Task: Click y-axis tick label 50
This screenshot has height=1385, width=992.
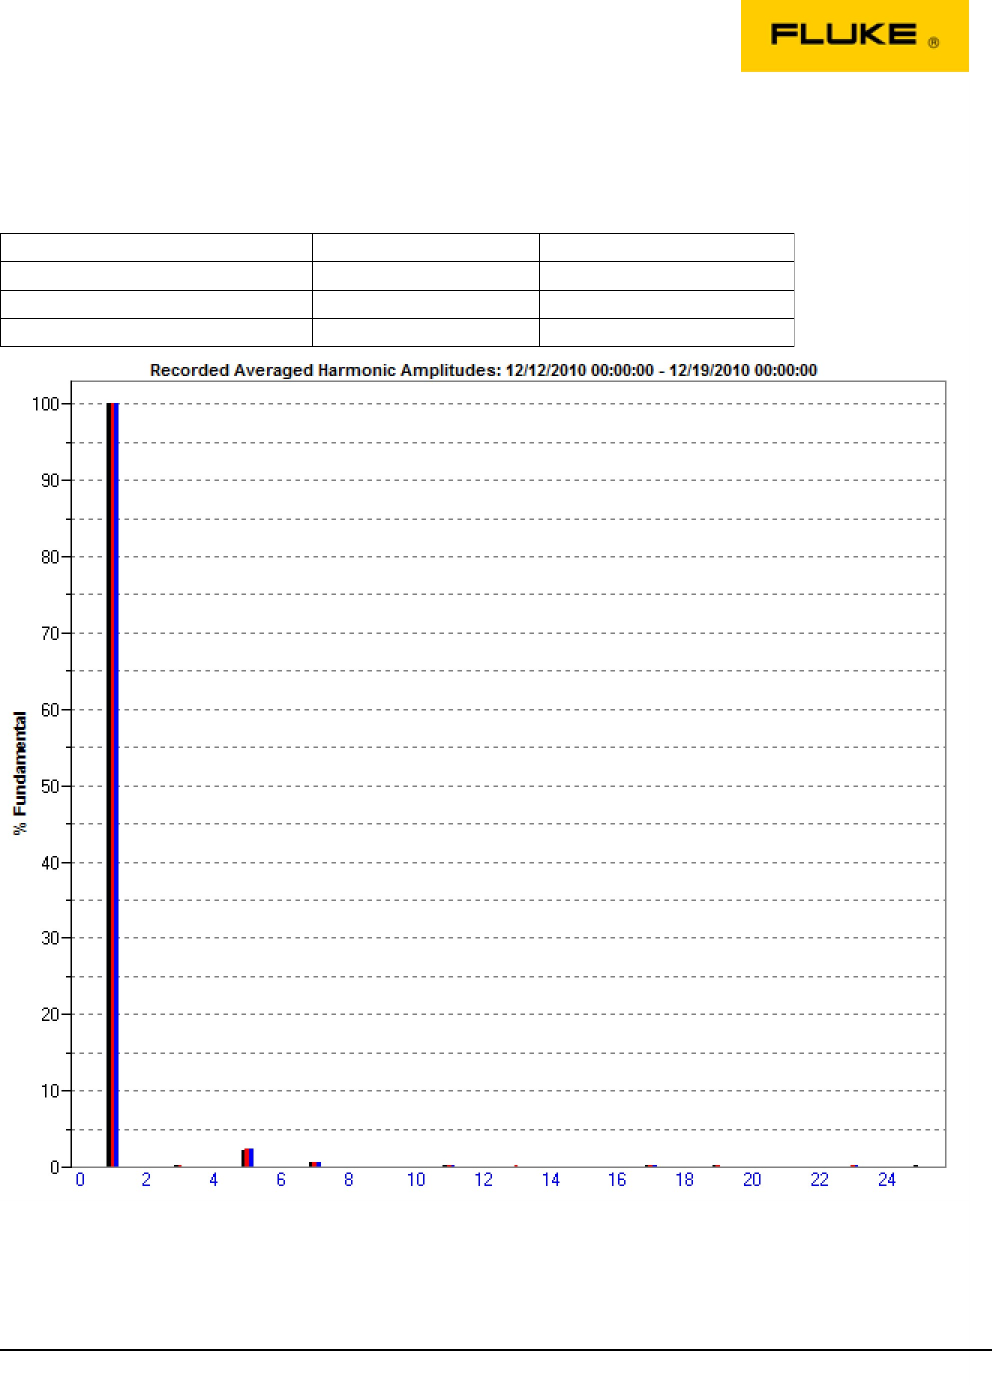Action: [50, 786]
